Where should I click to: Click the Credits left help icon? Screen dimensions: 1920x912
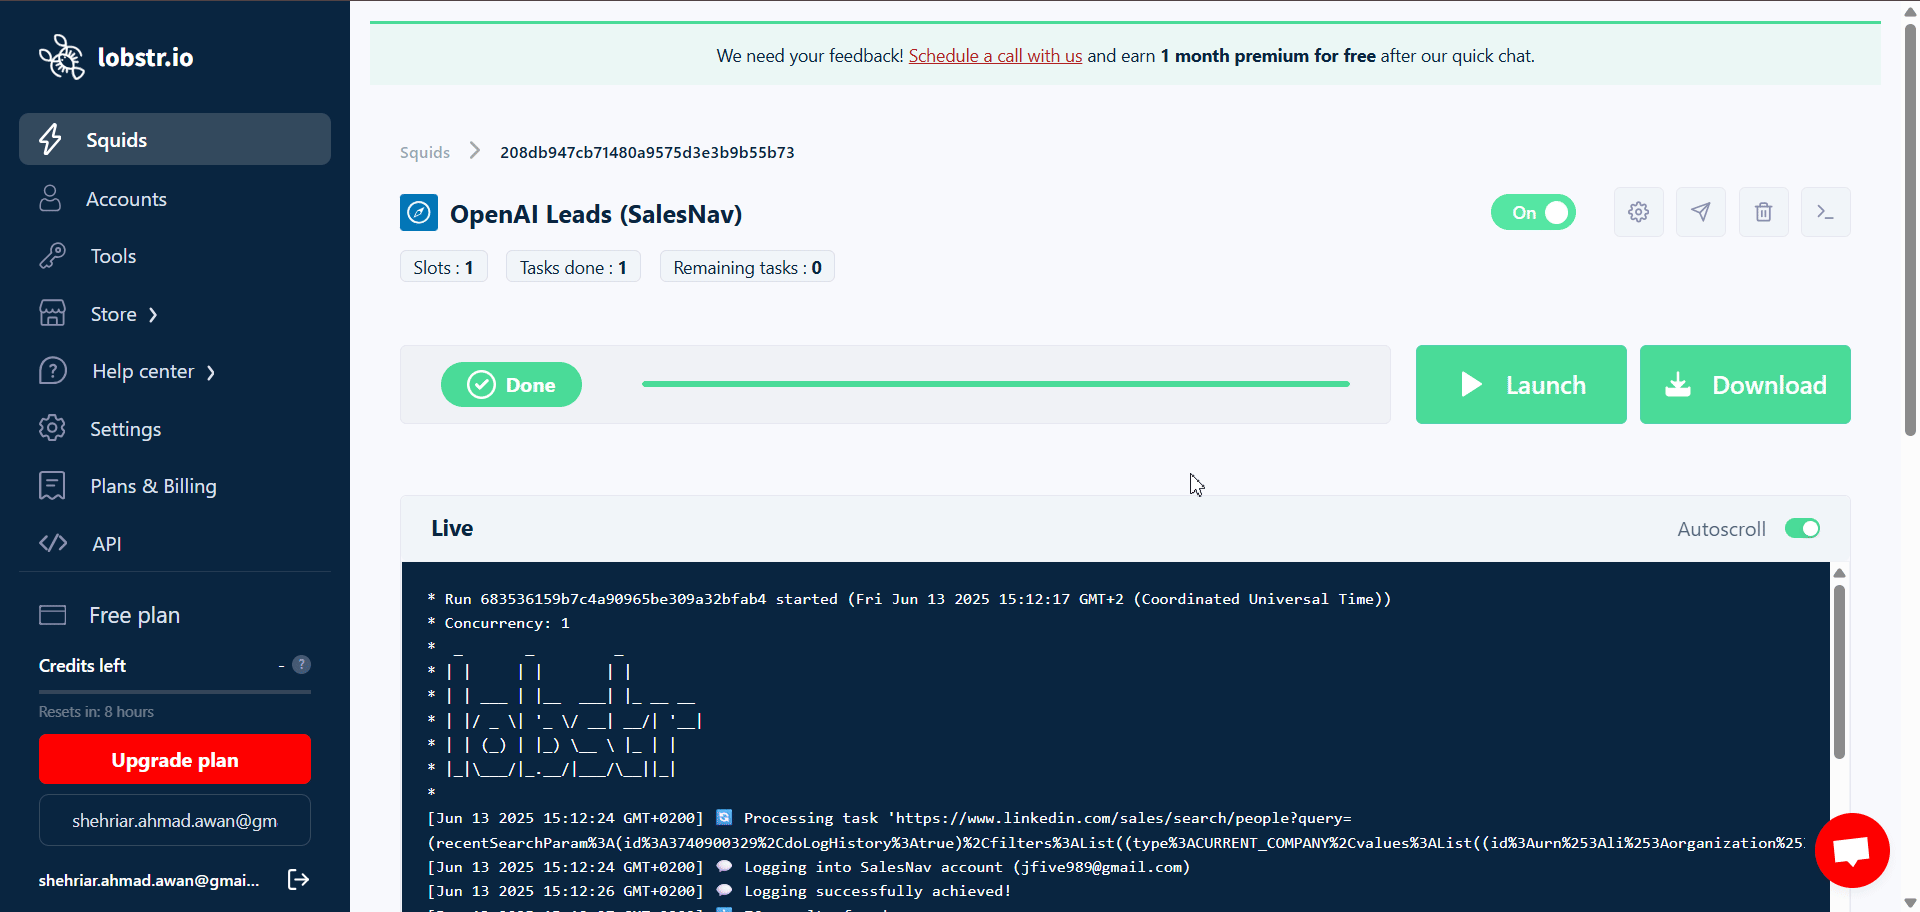(301, 664)
